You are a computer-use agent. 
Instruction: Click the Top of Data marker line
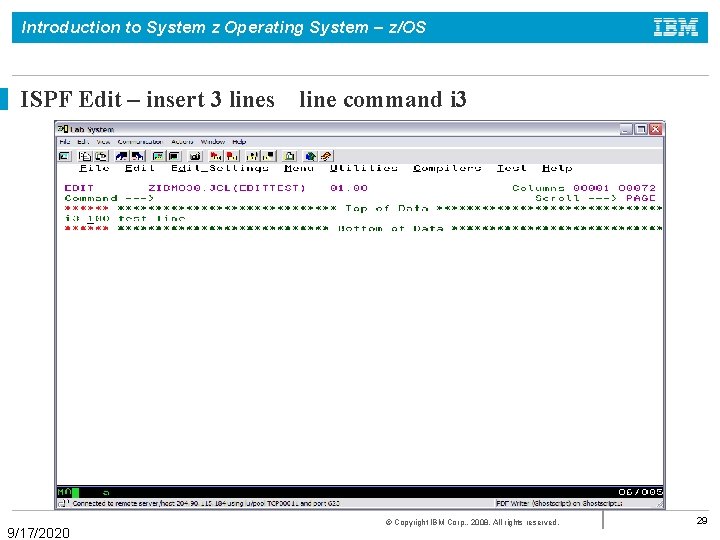click(363, 208)
